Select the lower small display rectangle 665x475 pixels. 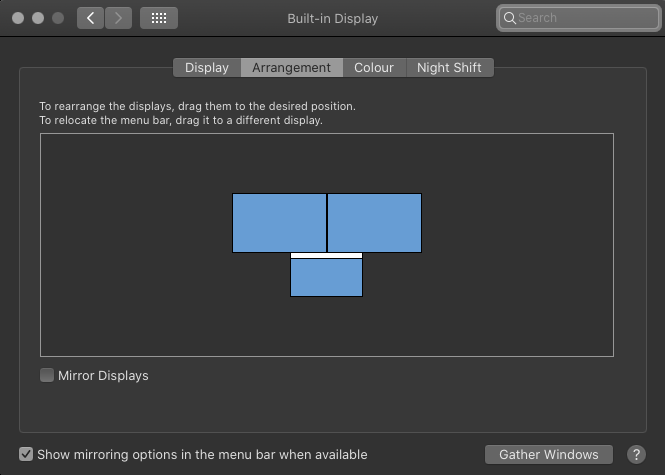326,278
